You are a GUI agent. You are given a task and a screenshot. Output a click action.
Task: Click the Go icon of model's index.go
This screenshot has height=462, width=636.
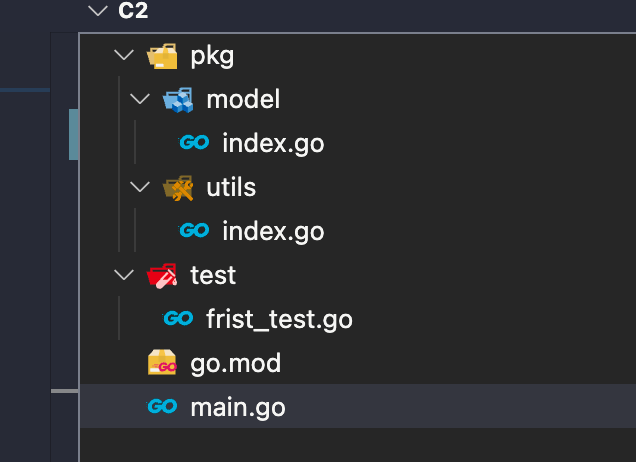pos(194,143)
